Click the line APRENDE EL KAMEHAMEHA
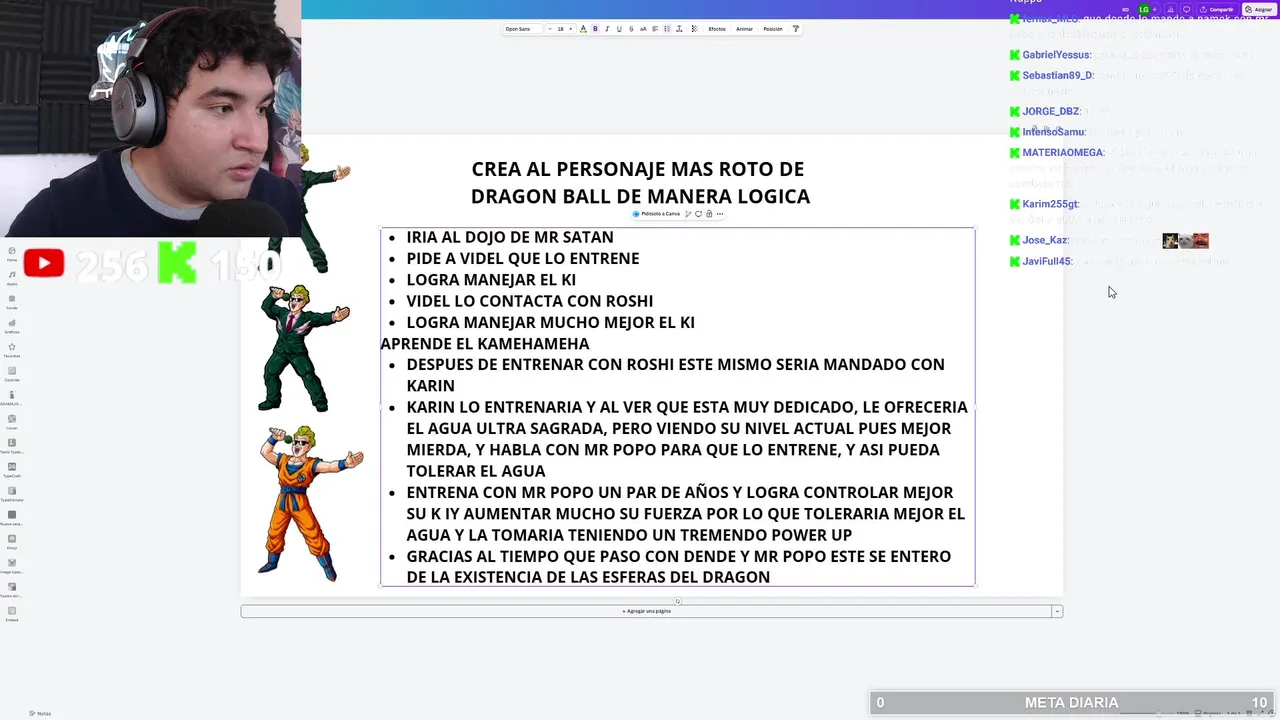The image size is (1280, 720). point(485,343)
